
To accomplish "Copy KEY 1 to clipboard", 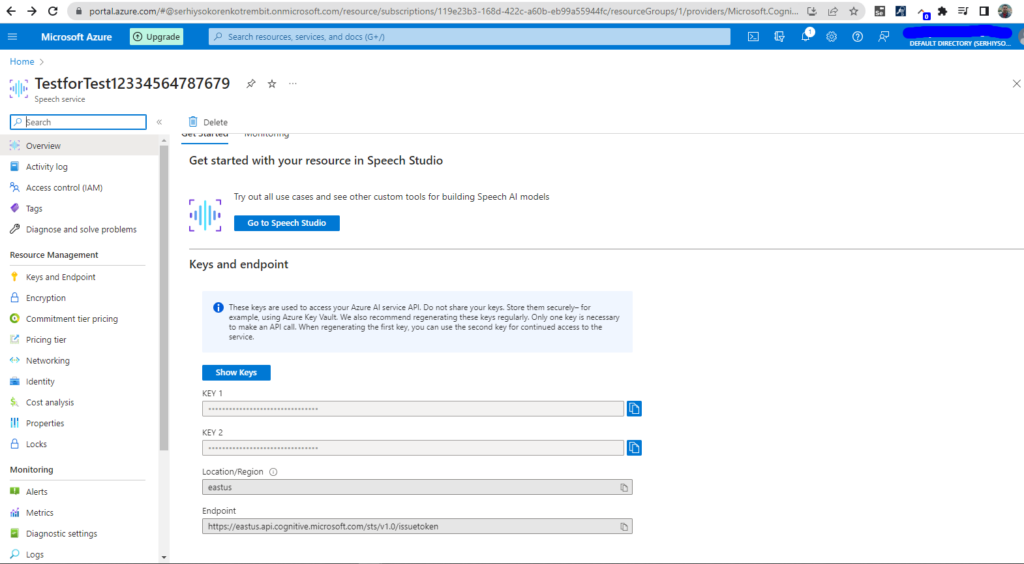I will 634,409.
